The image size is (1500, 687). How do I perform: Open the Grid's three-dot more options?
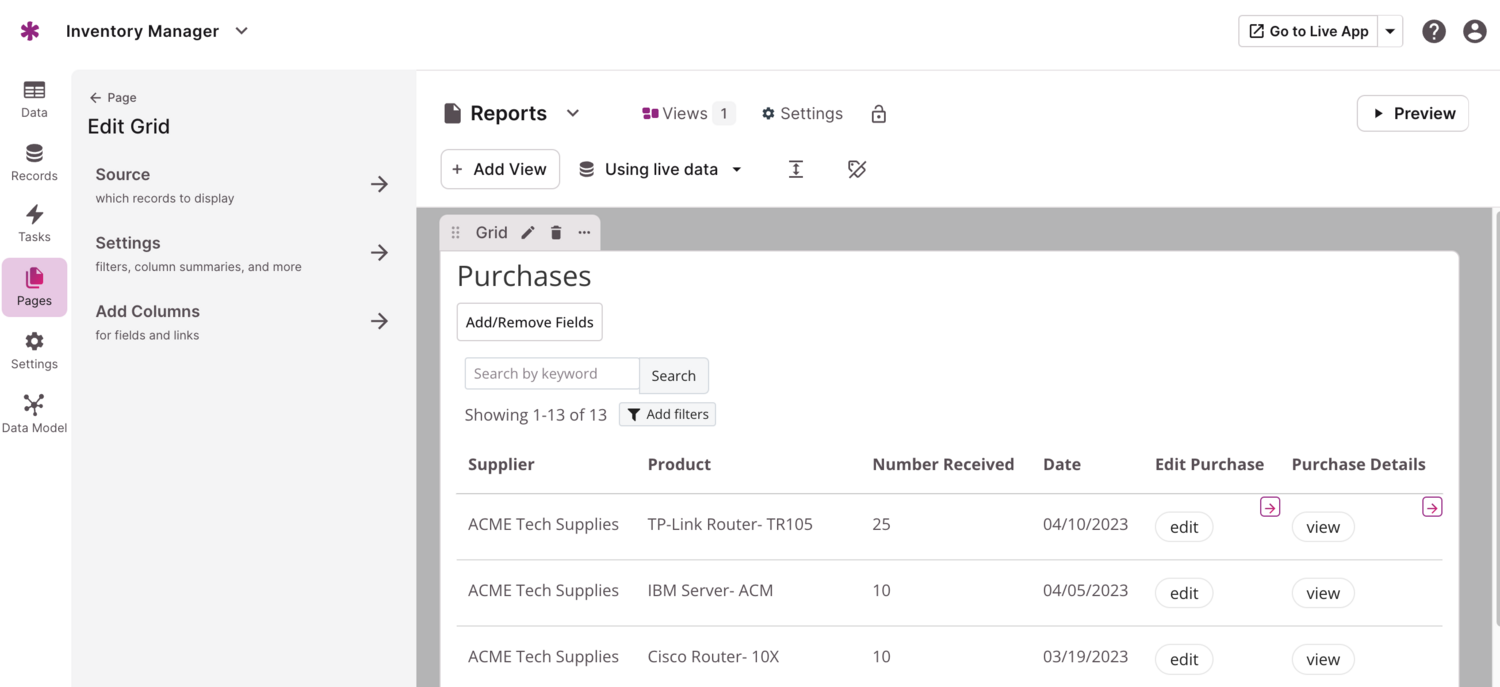point(584,233)
